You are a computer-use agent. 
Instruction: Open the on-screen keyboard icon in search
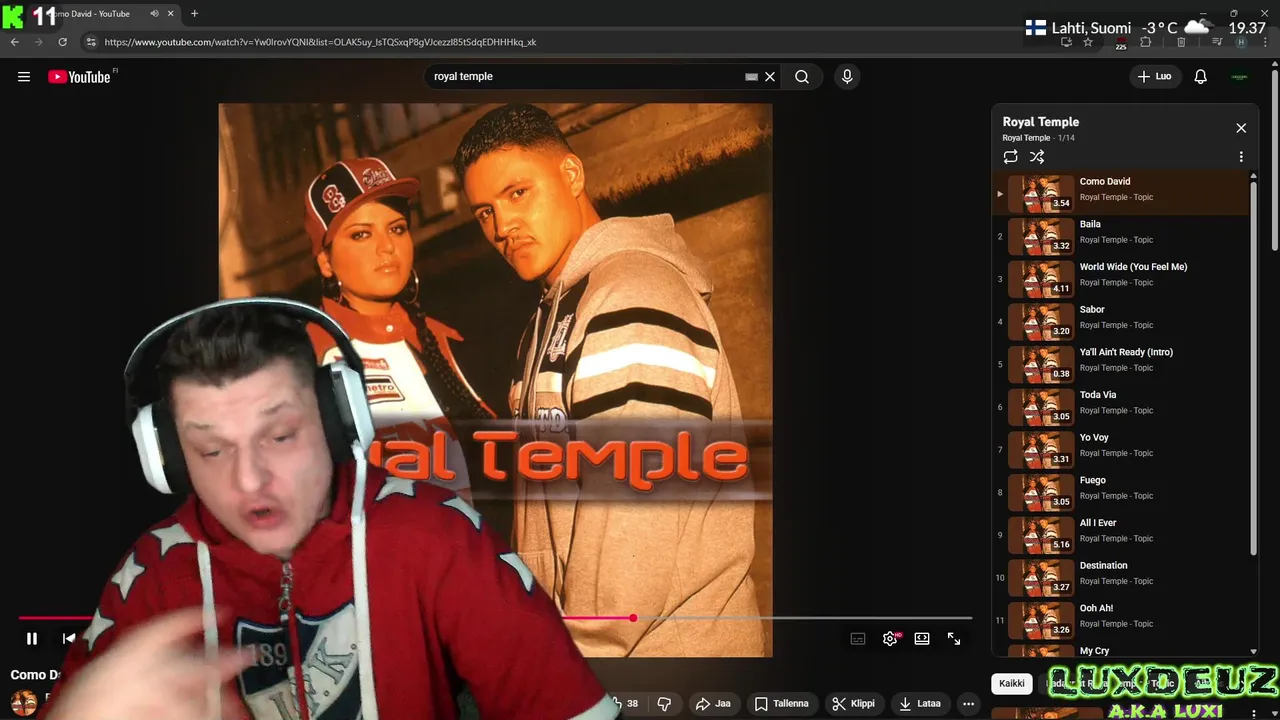[x=751, y=77]
